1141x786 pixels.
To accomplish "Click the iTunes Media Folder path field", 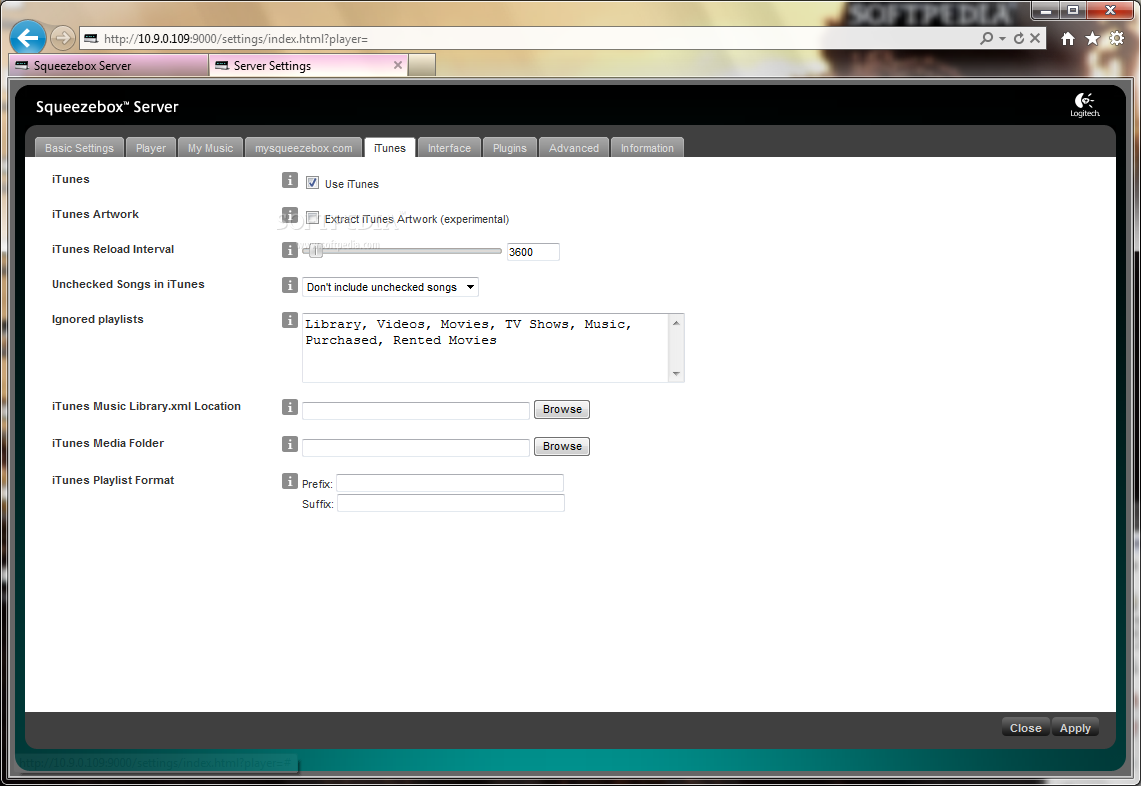I will [416, 448].
